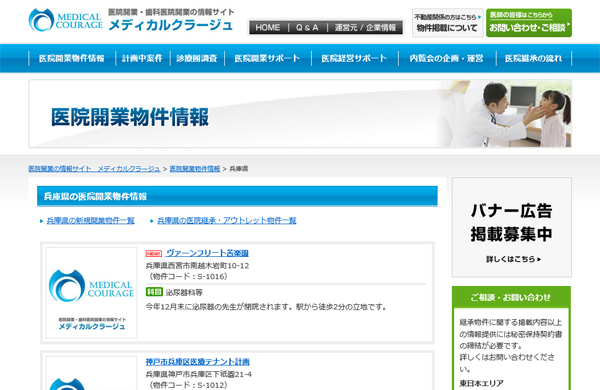Follow breadcrumb link 医院開業の情報サイト メディカルクラージュ
Image resolution: width=600 pixels, height=390 pixels.
94,169
